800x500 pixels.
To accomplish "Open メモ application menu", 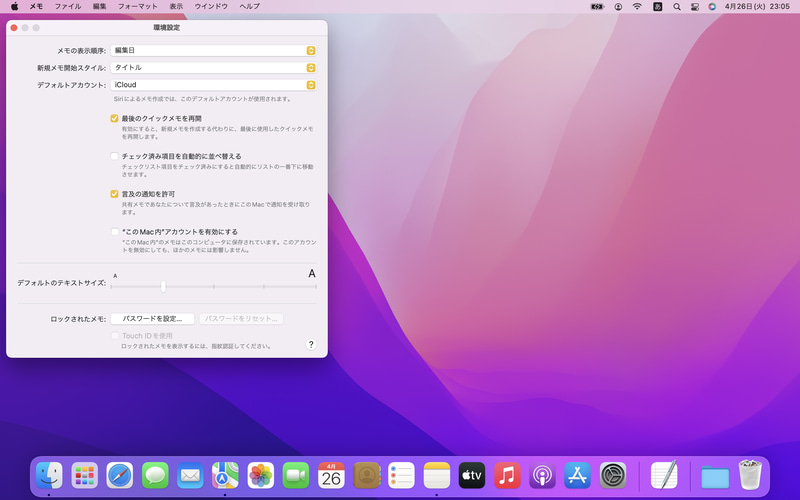I will [36, 7].
